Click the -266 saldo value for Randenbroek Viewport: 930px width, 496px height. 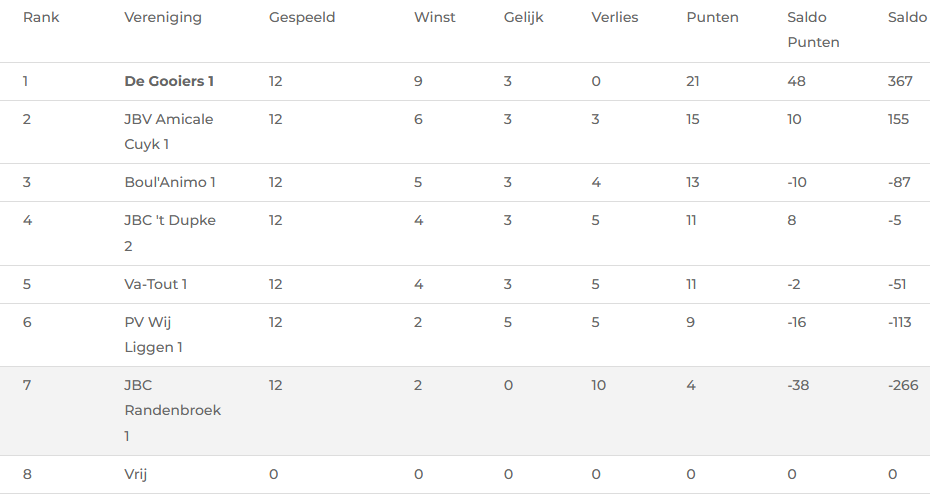[x=903, y=386]
